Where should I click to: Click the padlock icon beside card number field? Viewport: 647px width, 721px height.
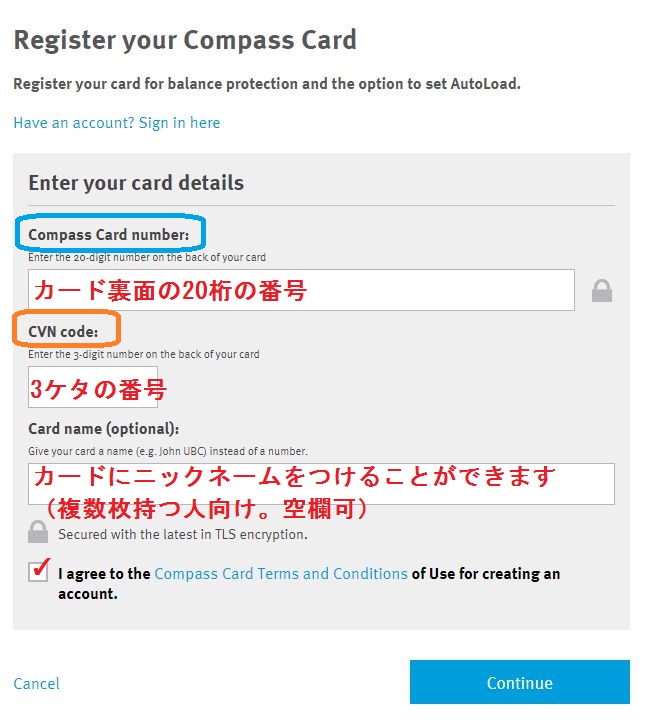[x=601, y=291]
